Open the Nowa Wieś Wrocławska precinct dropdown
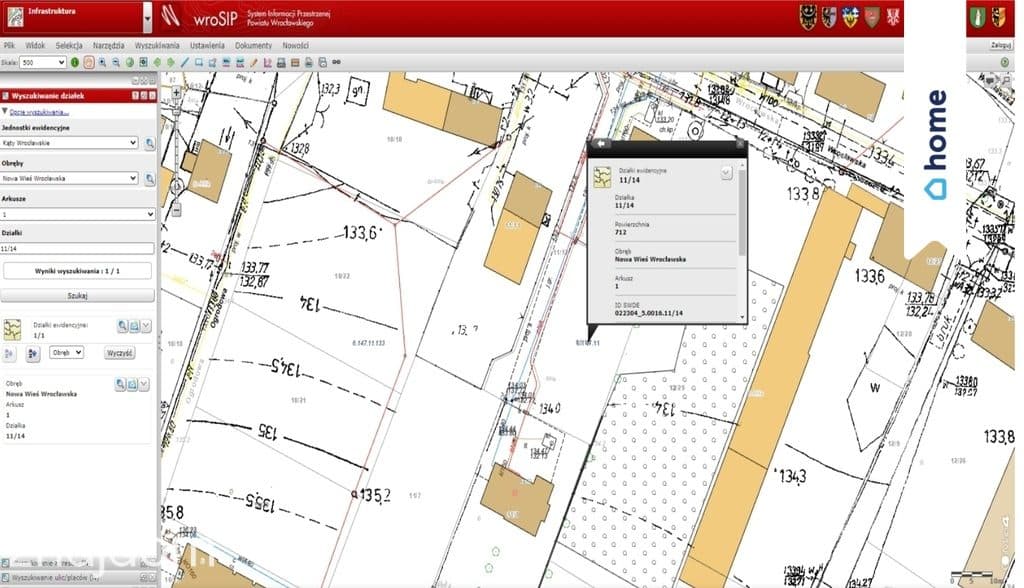Viewport: 1024px width, 588px height. point(69,178)
